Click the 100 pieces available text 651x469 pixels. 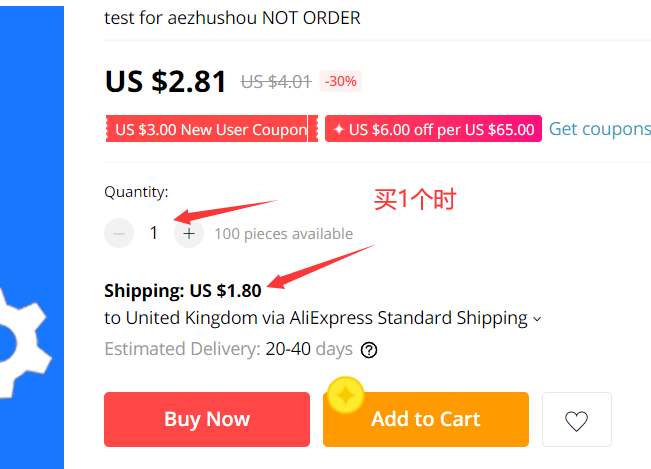tap(283, 234)
